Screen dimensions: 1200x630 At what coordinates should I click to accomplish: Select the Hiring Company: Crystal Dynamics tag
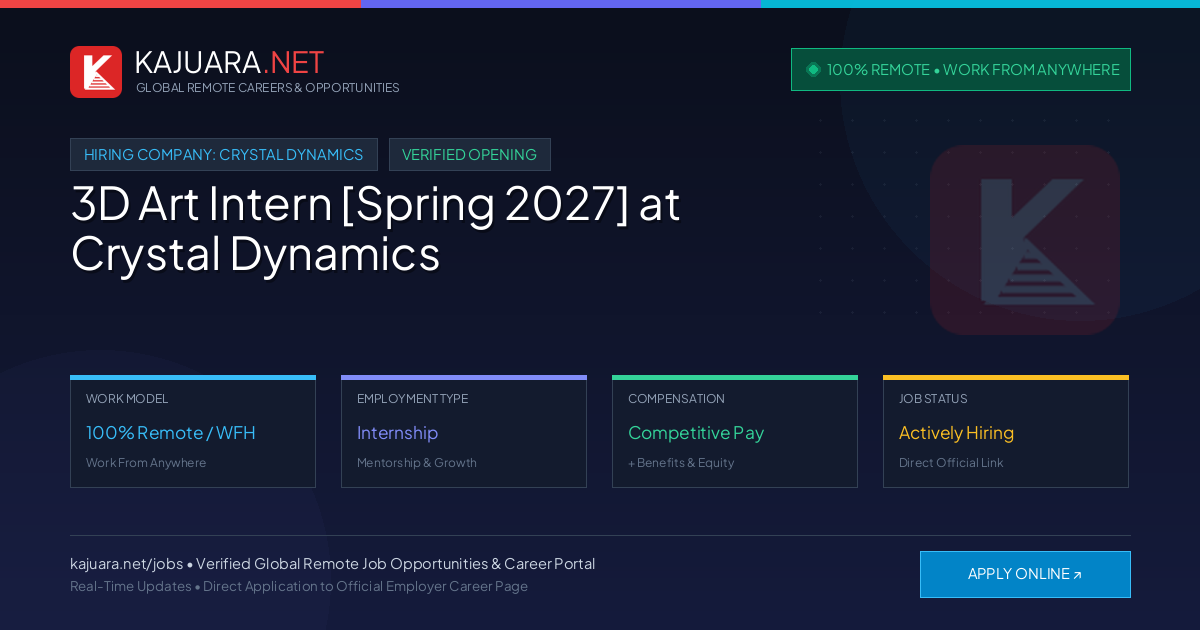point(224,155)
